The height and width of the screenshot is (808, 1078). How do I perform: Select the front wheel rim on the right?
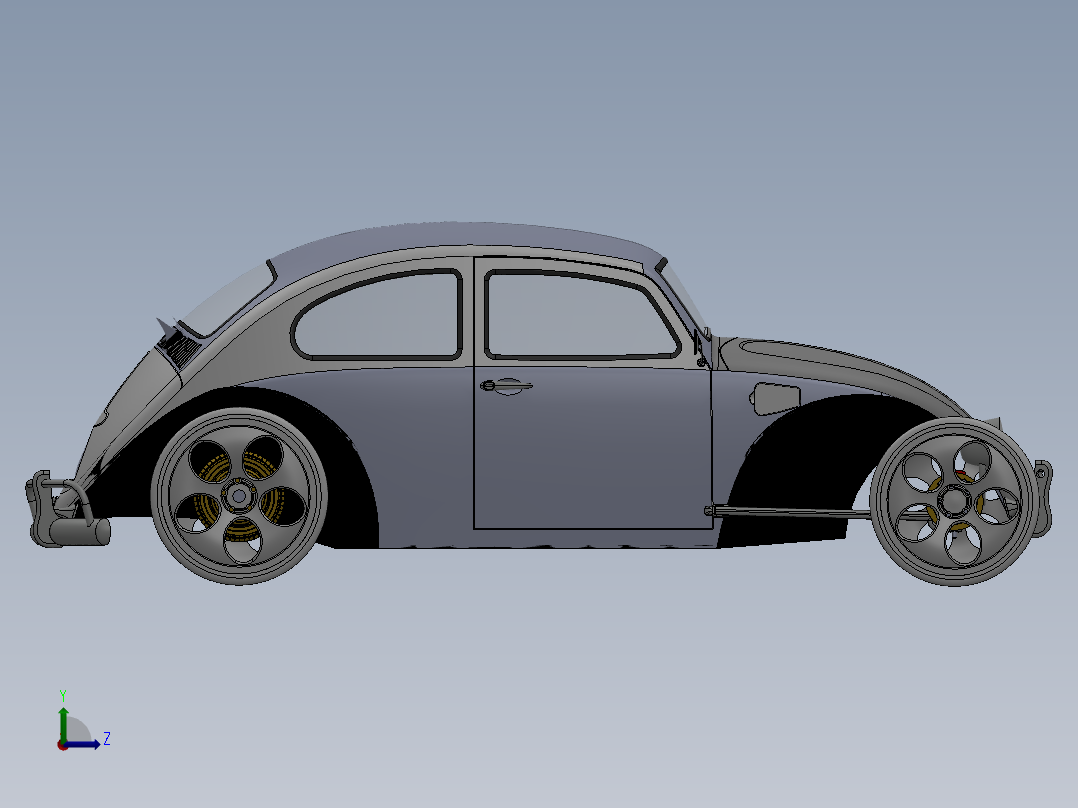pyautogui.click(x=954, y=501)
